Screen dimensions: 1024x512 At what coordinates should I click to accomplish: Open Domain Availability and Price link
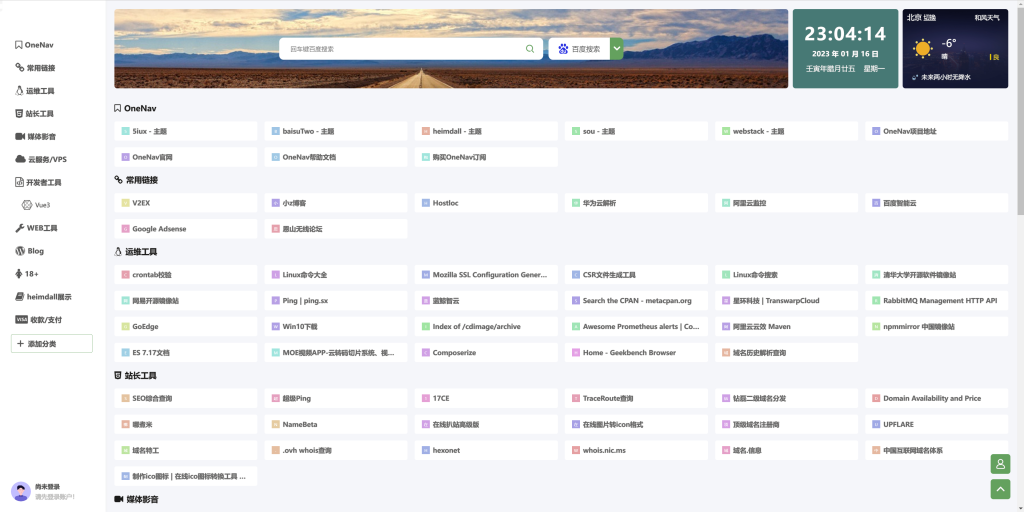click(x=936, y=398)
